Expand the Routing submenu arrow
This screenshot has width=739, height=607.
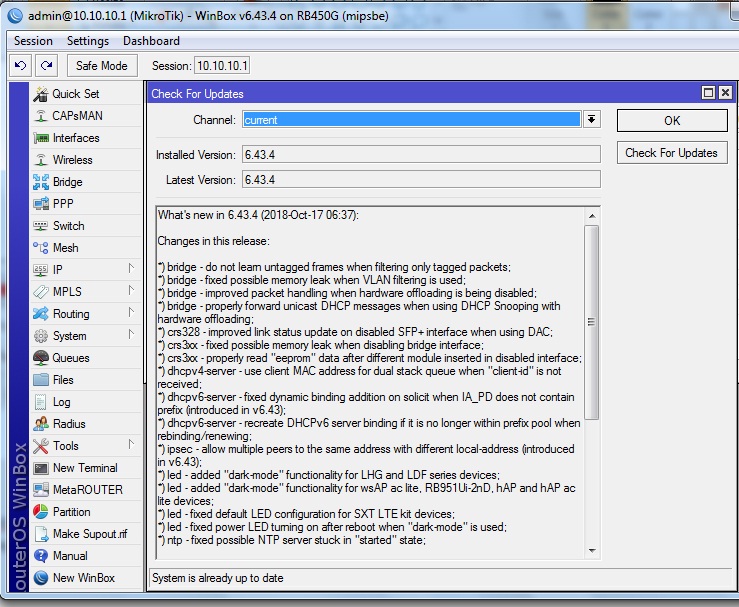[x=131, y=312]
